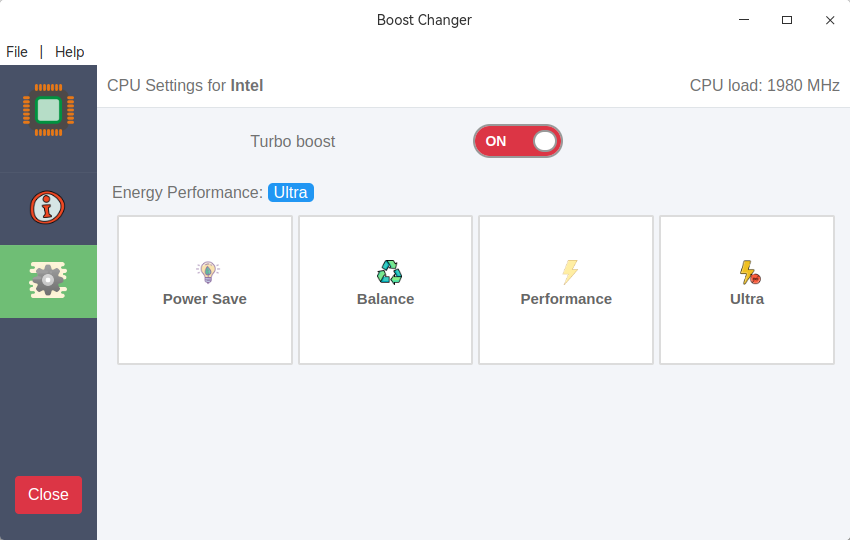The height and width of the screenshot is (540, 850).
Task: Open the CPU chip page in sidebar
Action: point(48,109)
